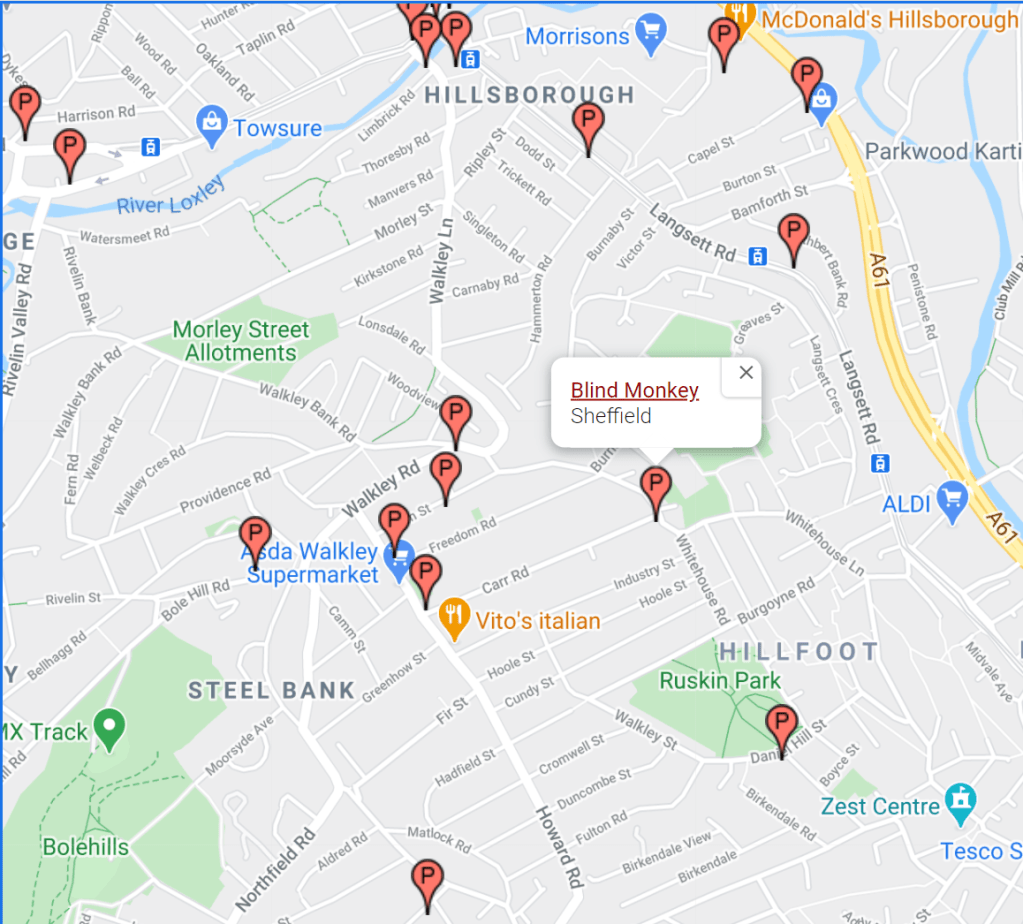1023x924 pixels.
Task: Open the Blind Monkey link in popup
Action: [x=634, y=390]
